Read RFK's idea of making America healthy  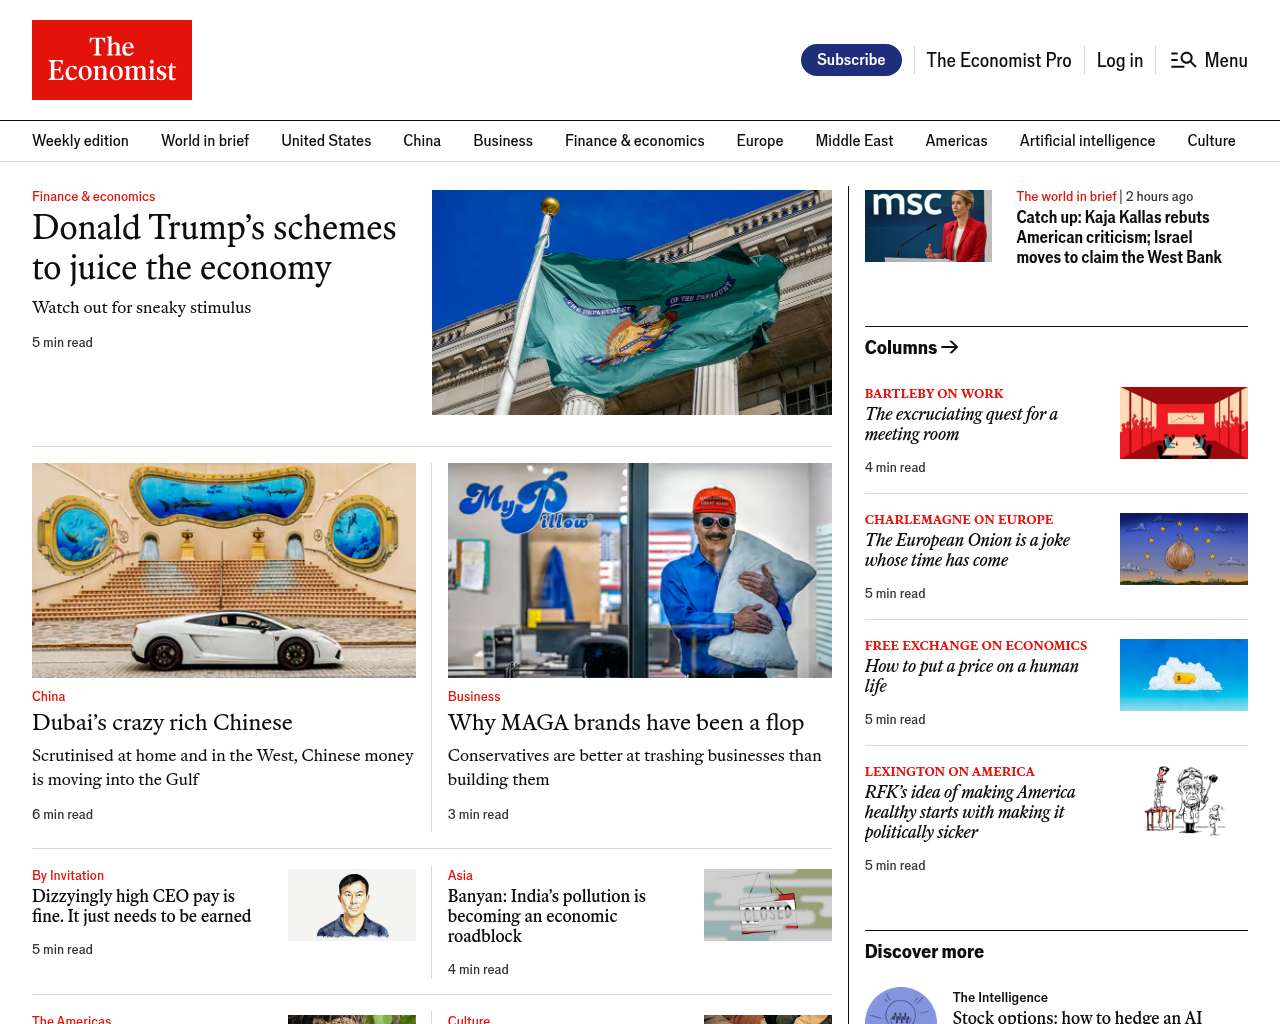pos(970,812)
